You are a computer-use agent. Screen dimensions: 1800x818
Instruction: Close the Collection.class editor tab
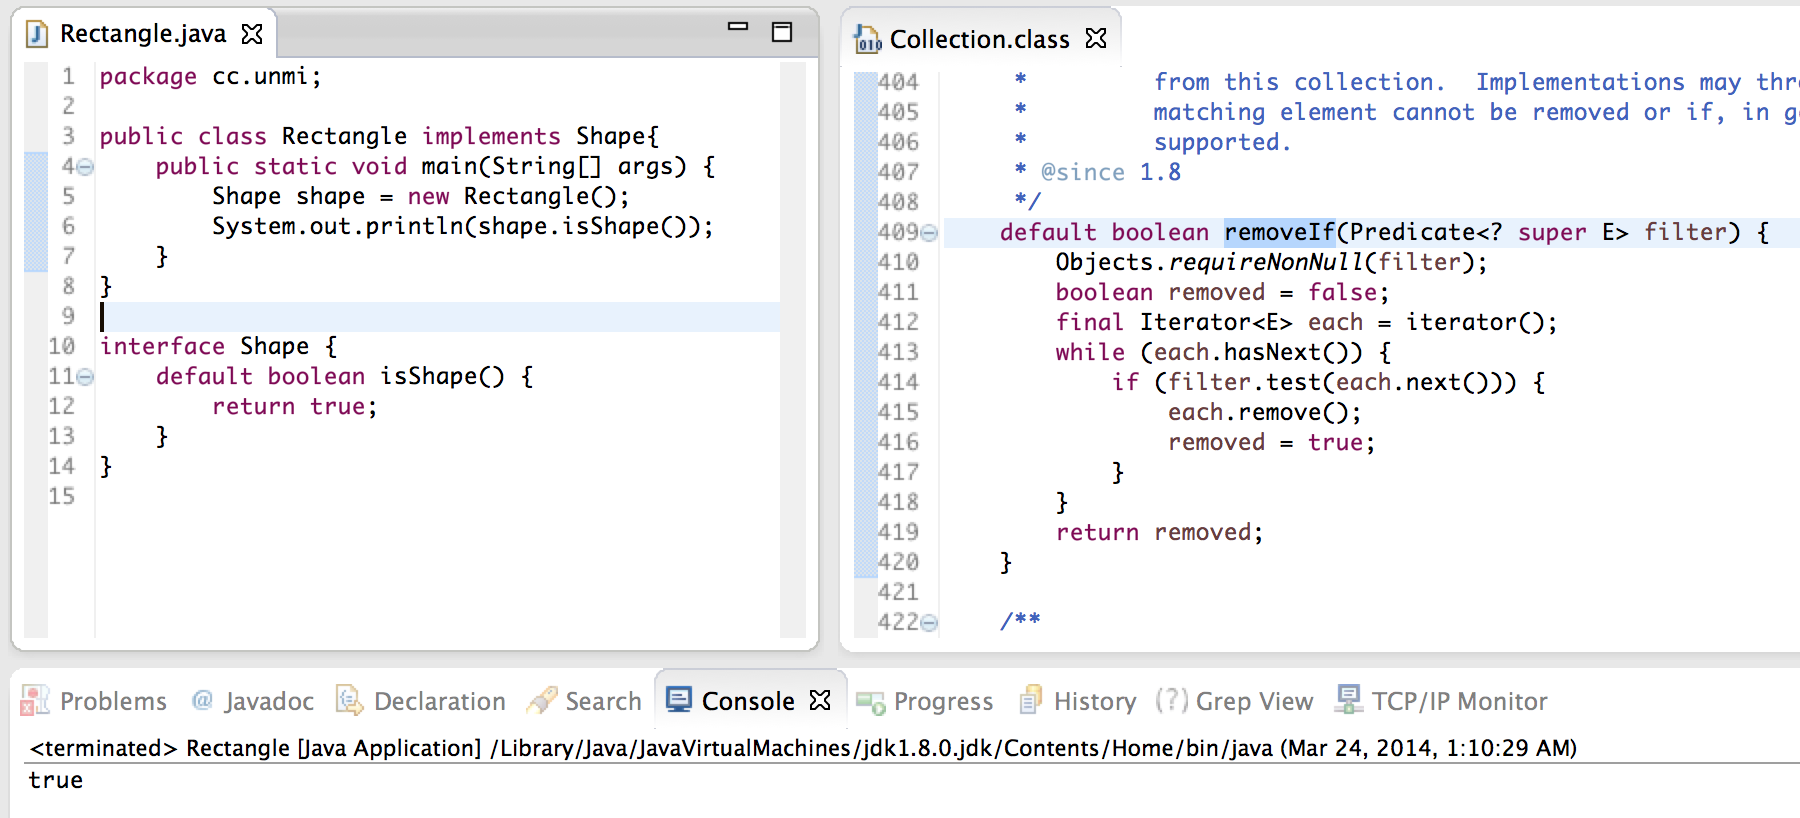coord(1096,38)
